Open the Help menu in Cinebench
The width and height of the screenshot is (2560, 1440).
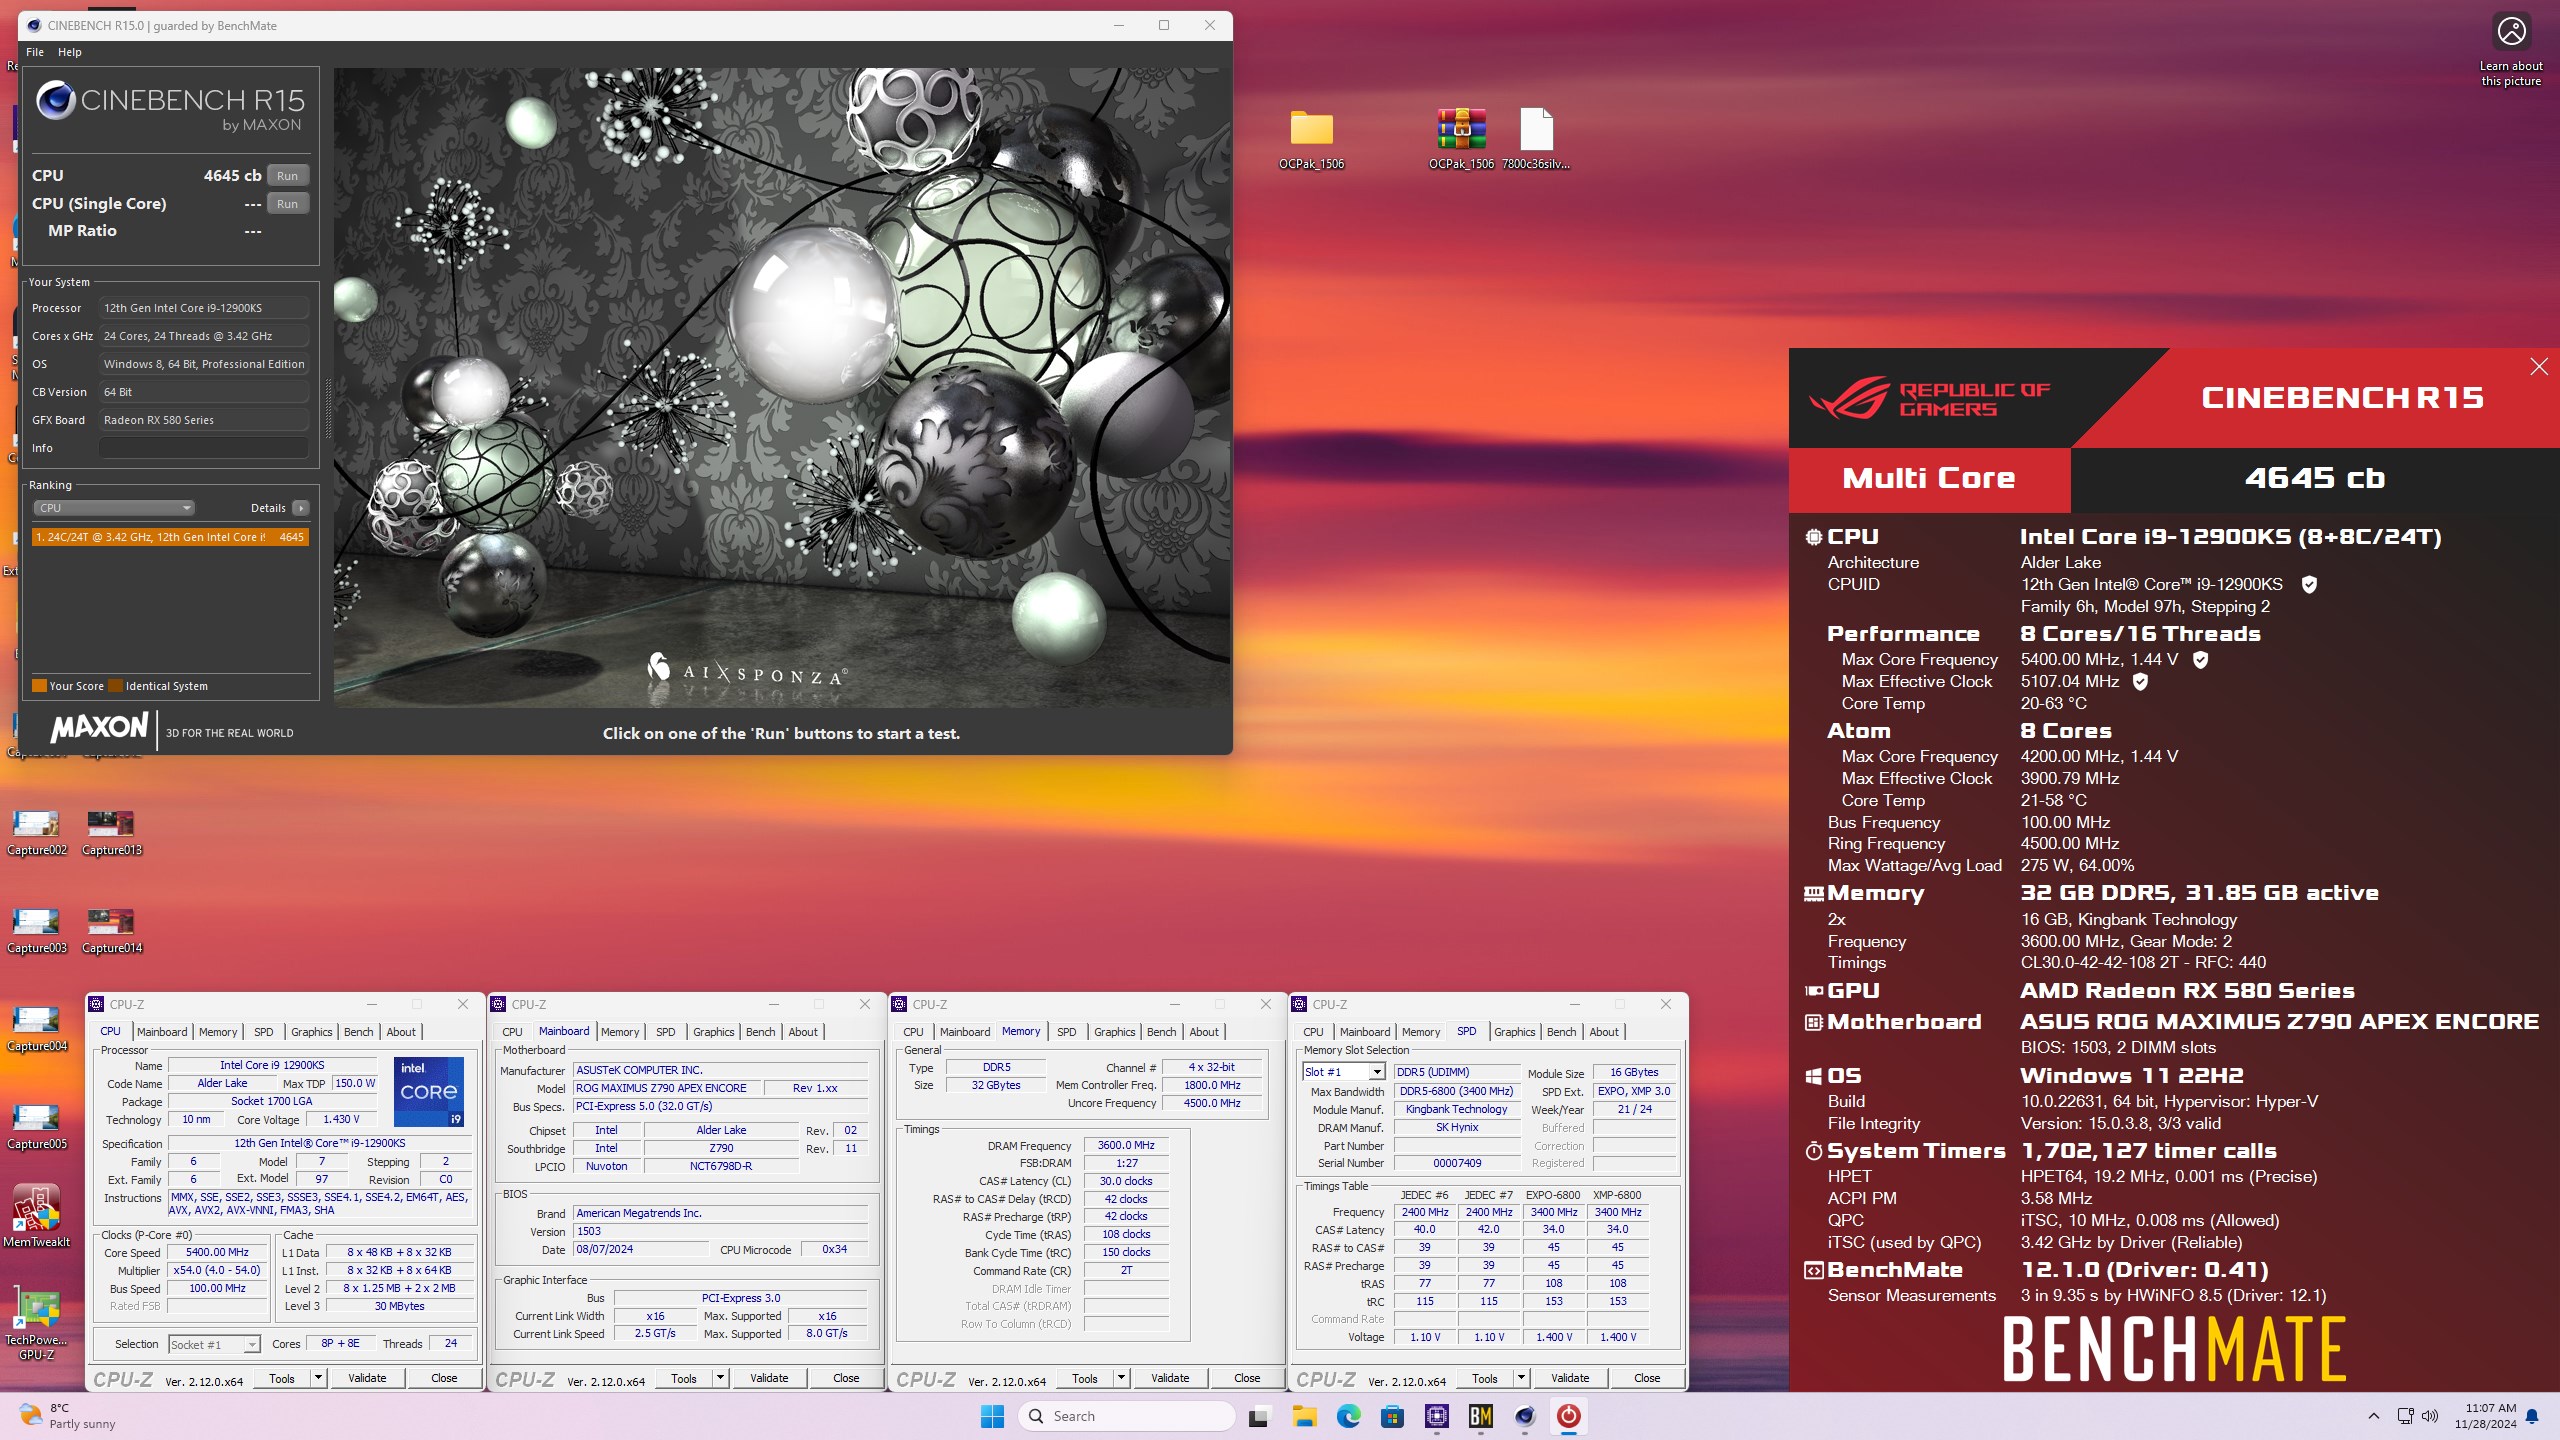(69, 52)
